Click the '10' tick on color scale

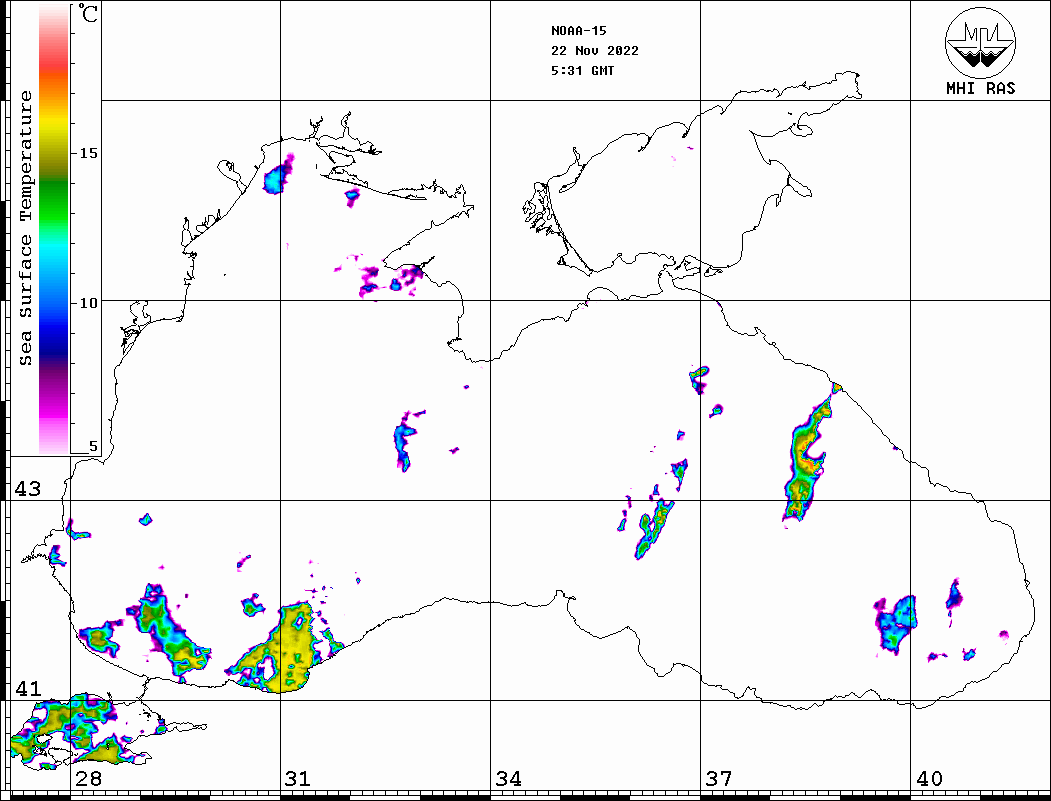pyautogui.click(x=88, y=303)
